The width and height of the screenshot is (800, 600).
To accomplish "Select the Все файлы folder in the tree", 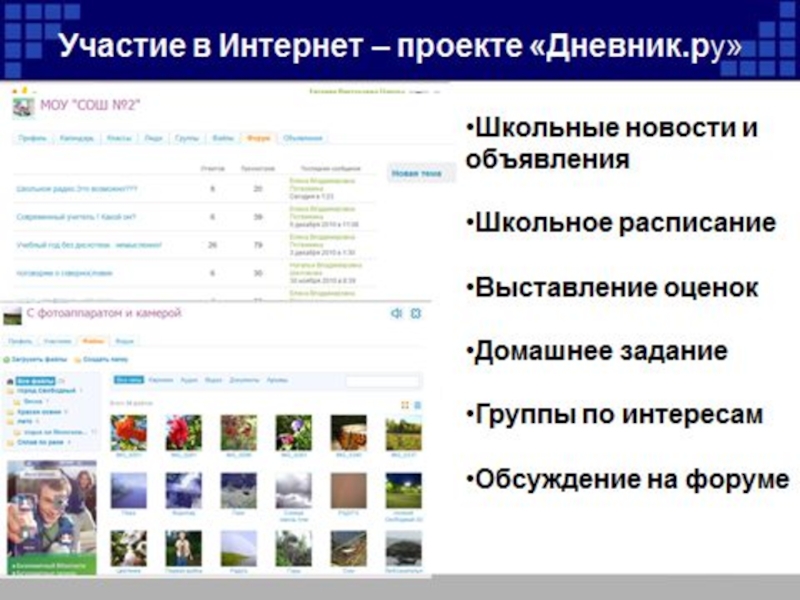I will pos(35,381).
